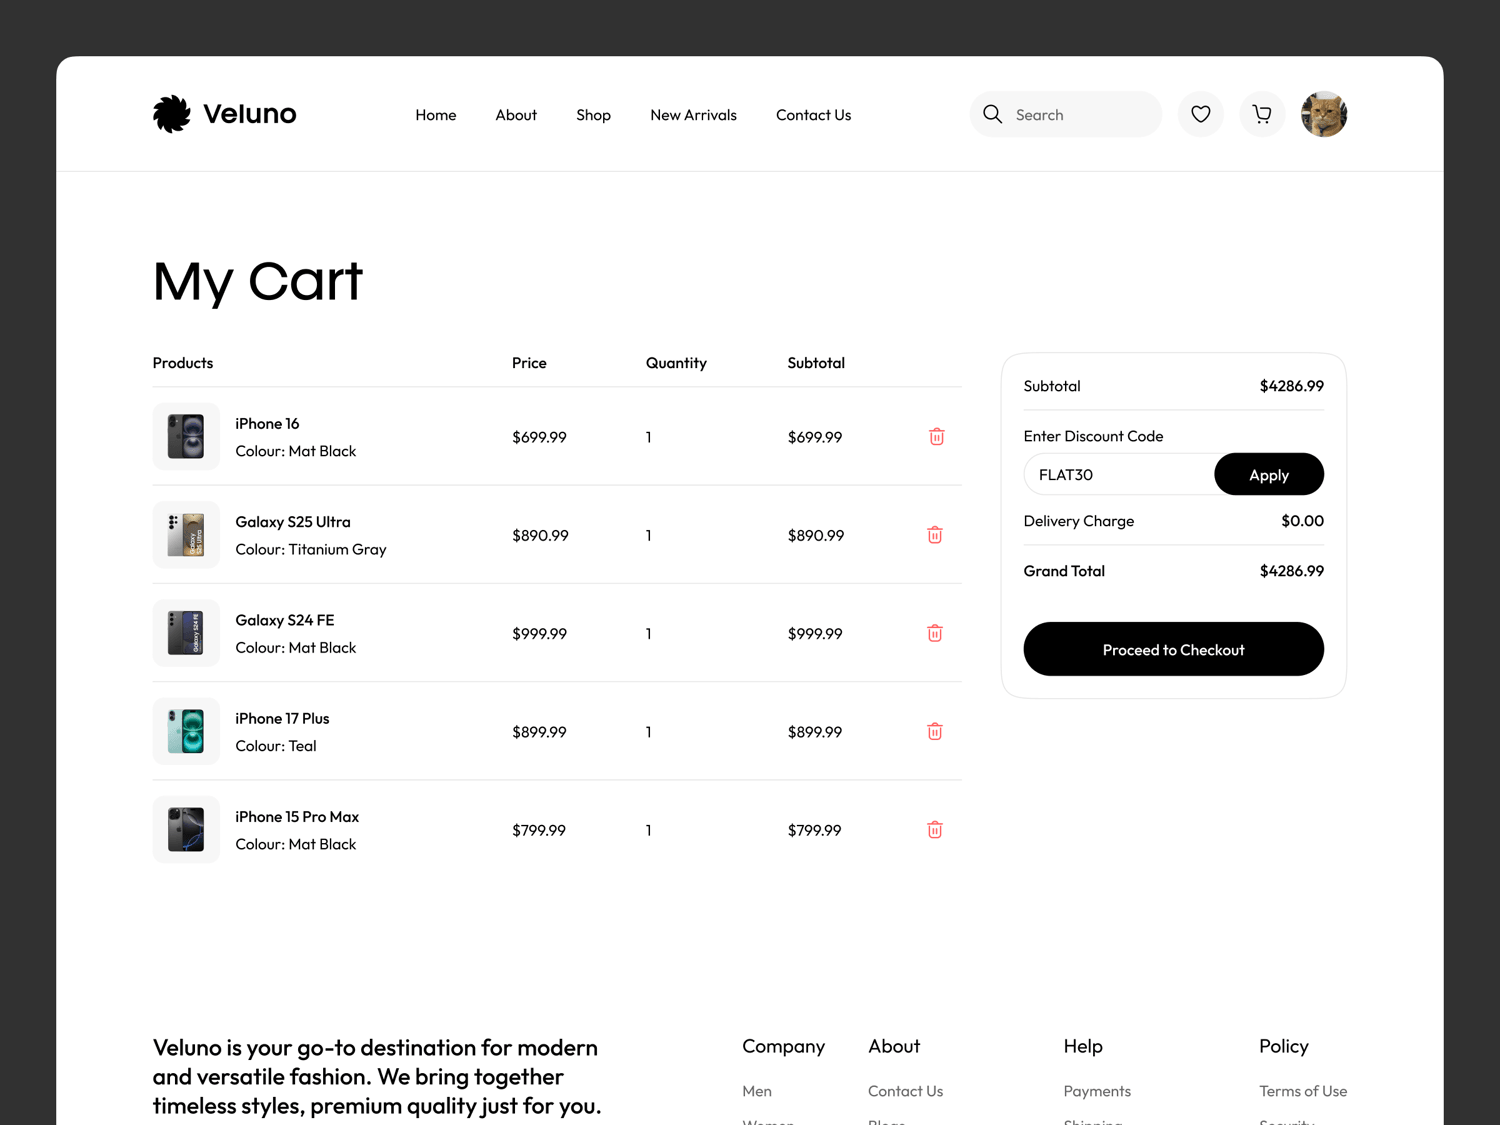1500x1125 pixels.
Task: Remove iPhone 17 Plus via trash icon
Action: pos(935,731)
